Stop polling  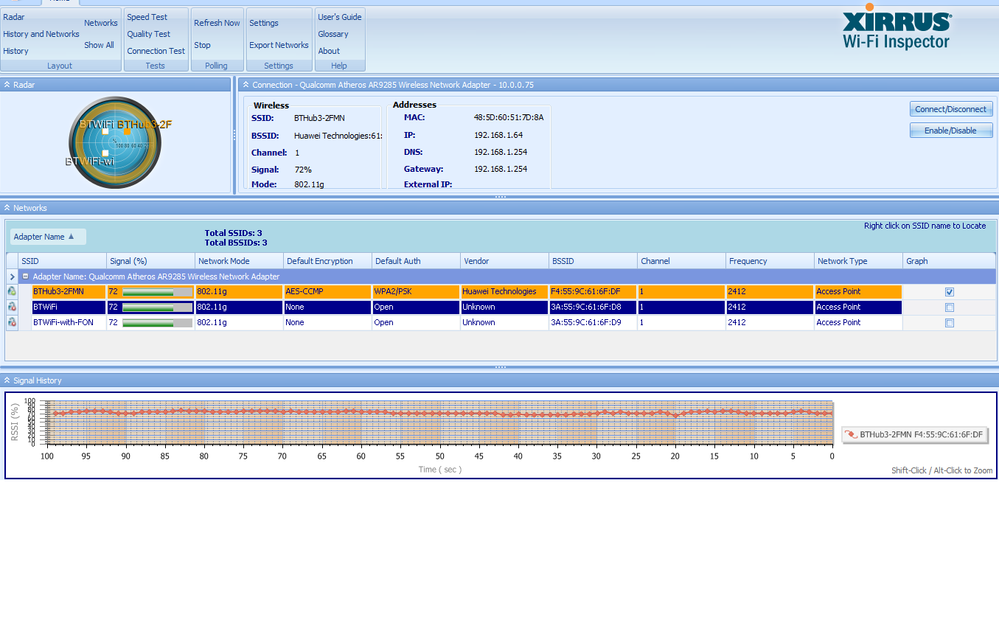click(202, 45)
